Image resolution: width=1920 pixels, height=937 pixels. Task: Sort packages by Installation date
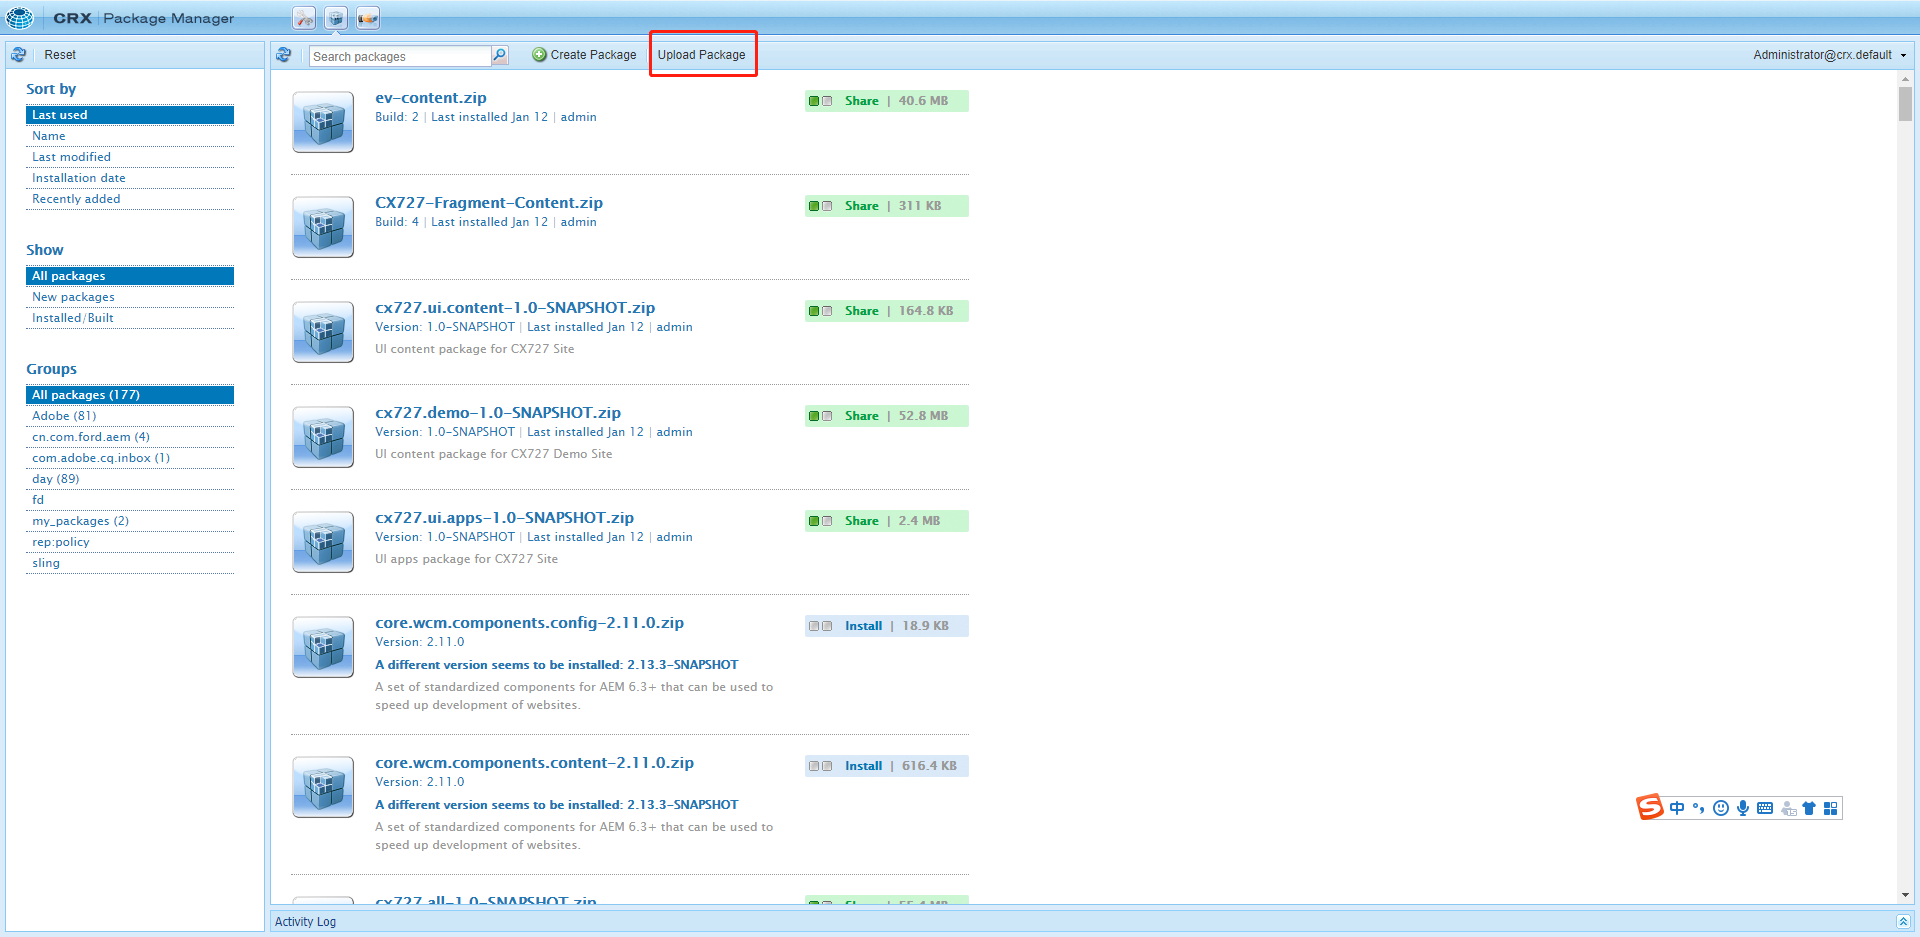pyautogui.click(x=130, y=178)
